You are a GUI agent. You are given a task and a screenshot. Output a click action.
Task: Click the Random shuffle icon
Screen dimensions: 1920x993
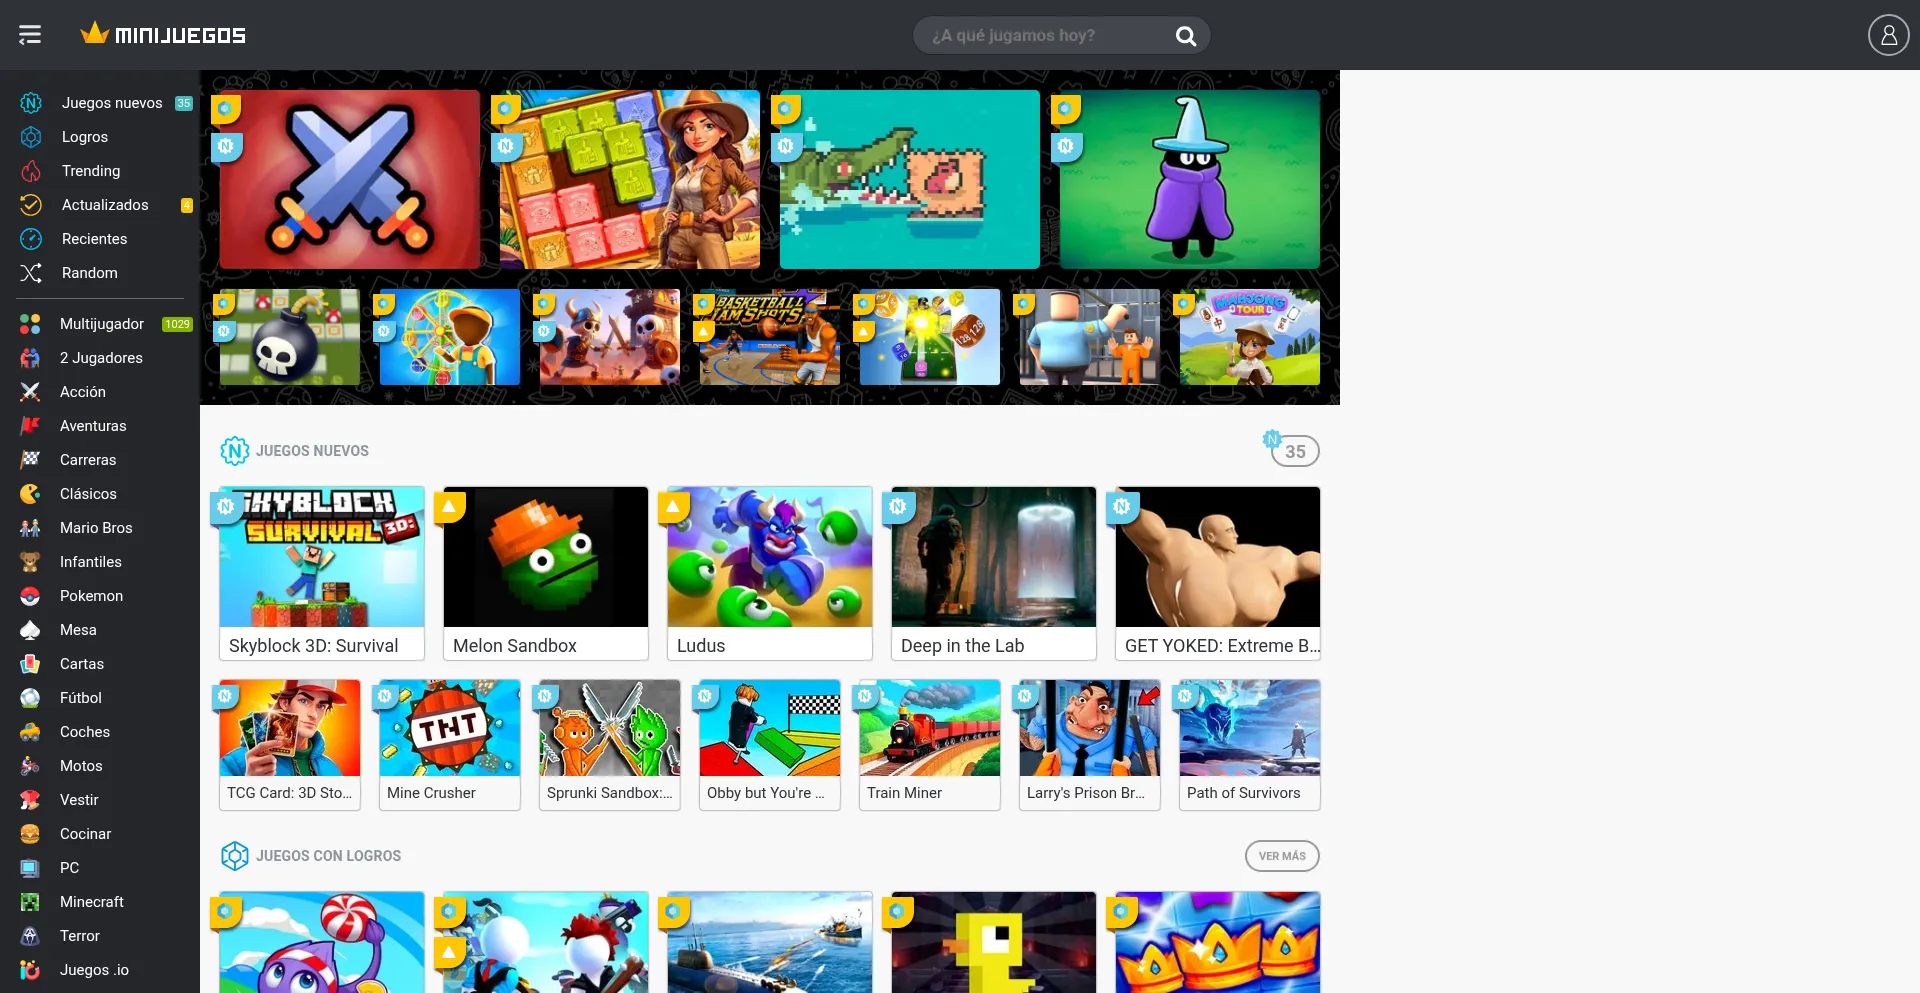pos(31,273)
